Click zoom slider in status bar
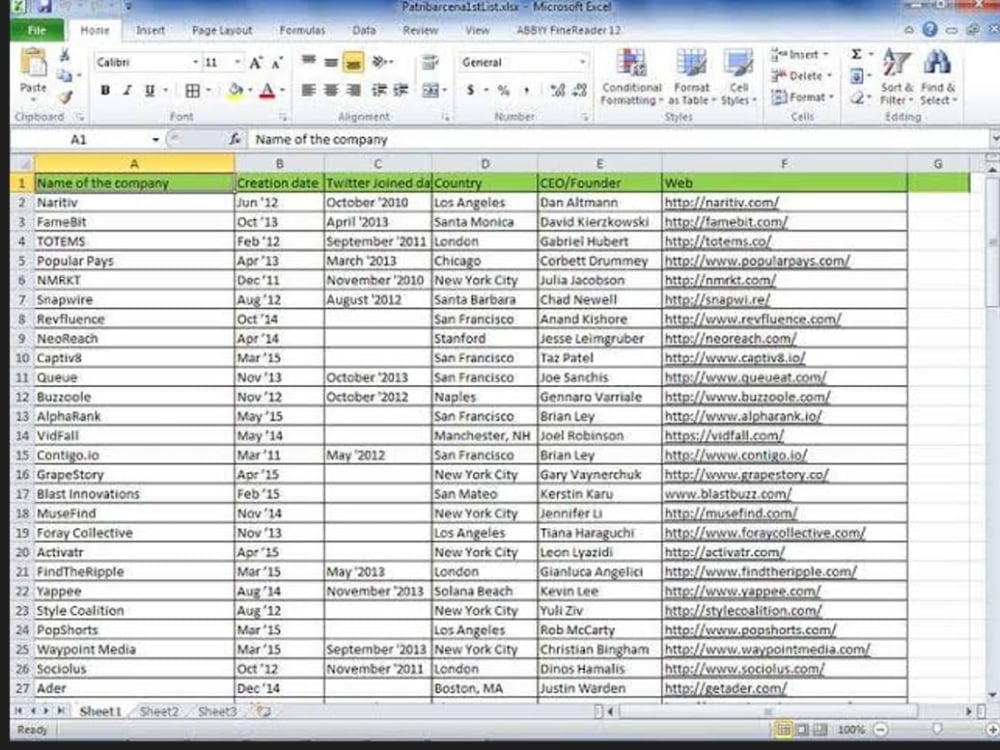This screenshot has height=750, width=1000. pos(937,729)
